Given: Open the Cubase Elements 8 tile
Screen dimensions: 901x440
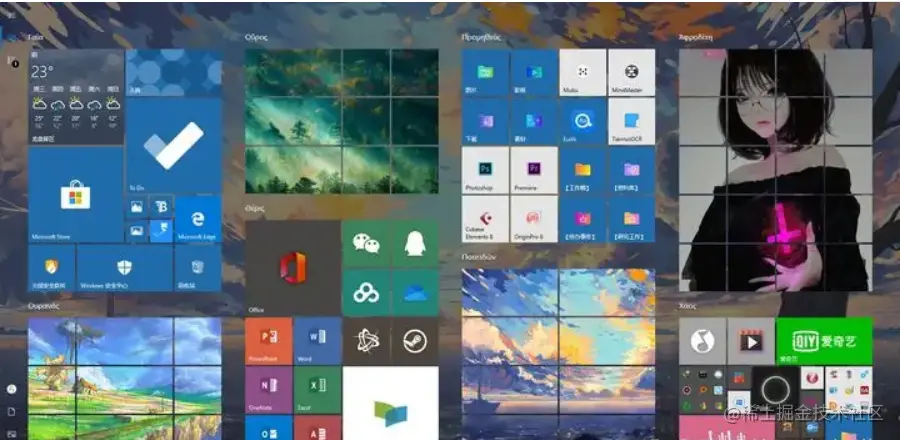Looking at the screenshot, I should click(x=486, y=219).
